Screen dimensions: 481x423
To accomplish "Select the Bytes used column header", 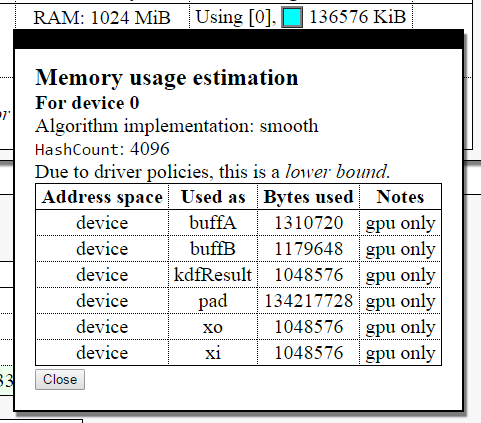I will coord(308,197).
